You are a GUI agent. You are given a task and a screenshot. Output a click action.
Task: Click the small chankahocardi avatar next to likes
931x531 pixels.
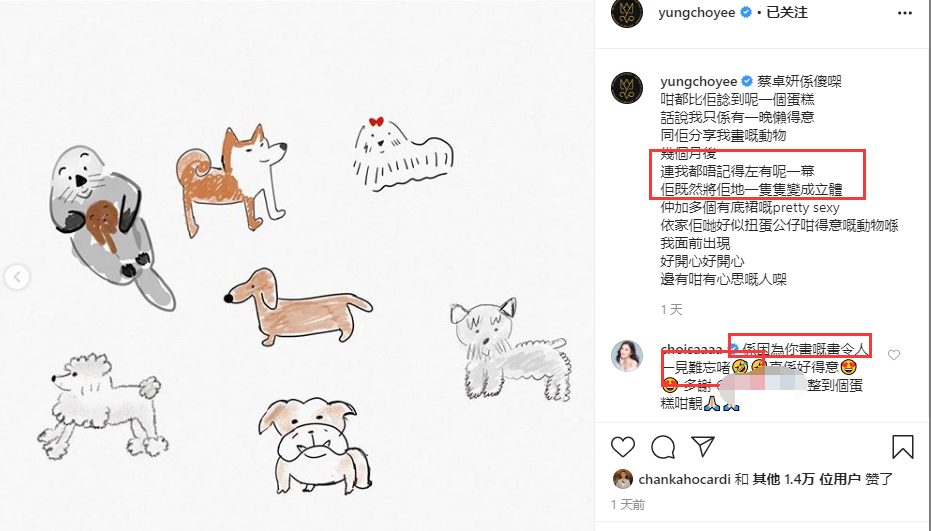point(622,479)
